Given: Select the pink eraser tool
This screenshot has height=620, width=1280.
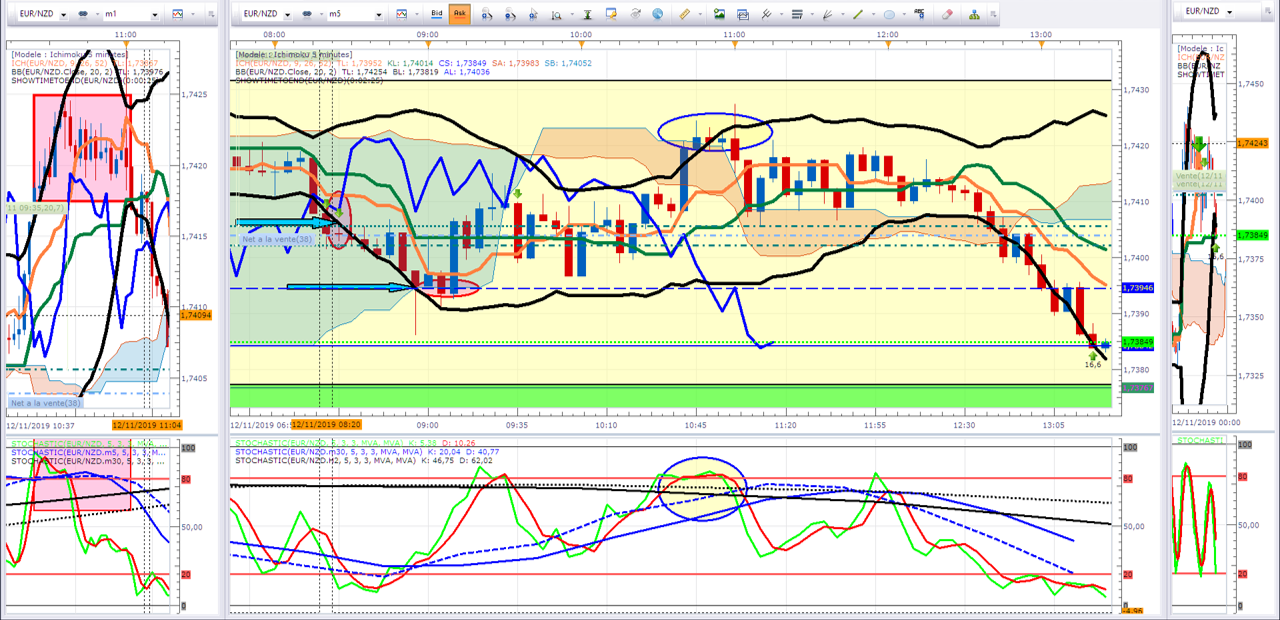Looking at the screenshot, I should (947, 14).
